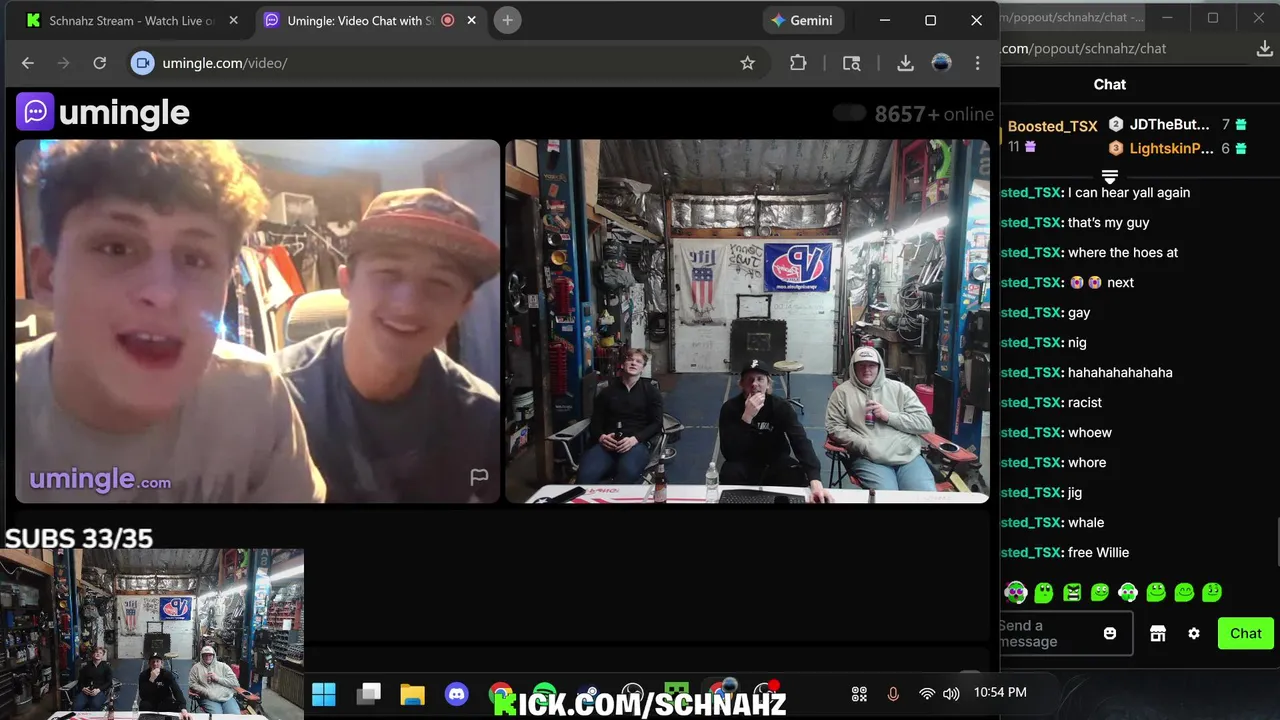Reload the umingle.com page
Image resolution: width=1280 pixels, height=720 pixels.
coord(100,63)
